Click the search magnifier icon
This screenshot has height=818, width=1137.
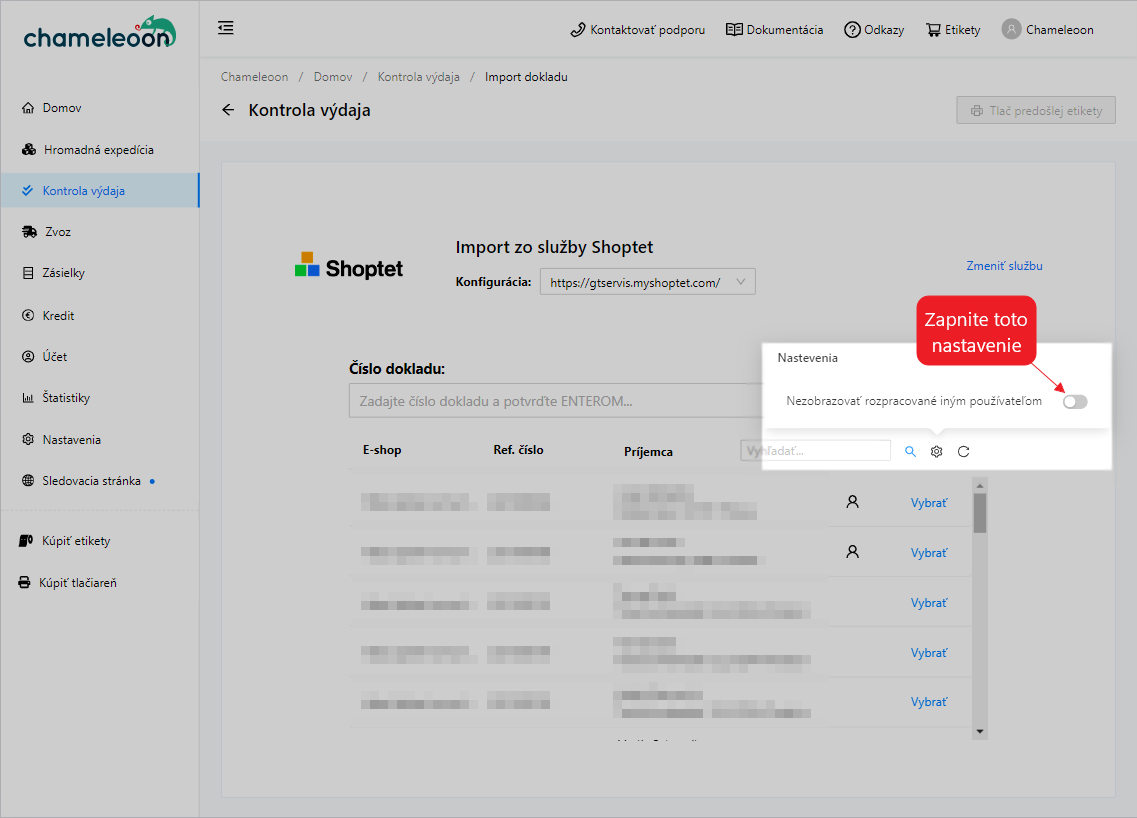click(x=910, y=451)
